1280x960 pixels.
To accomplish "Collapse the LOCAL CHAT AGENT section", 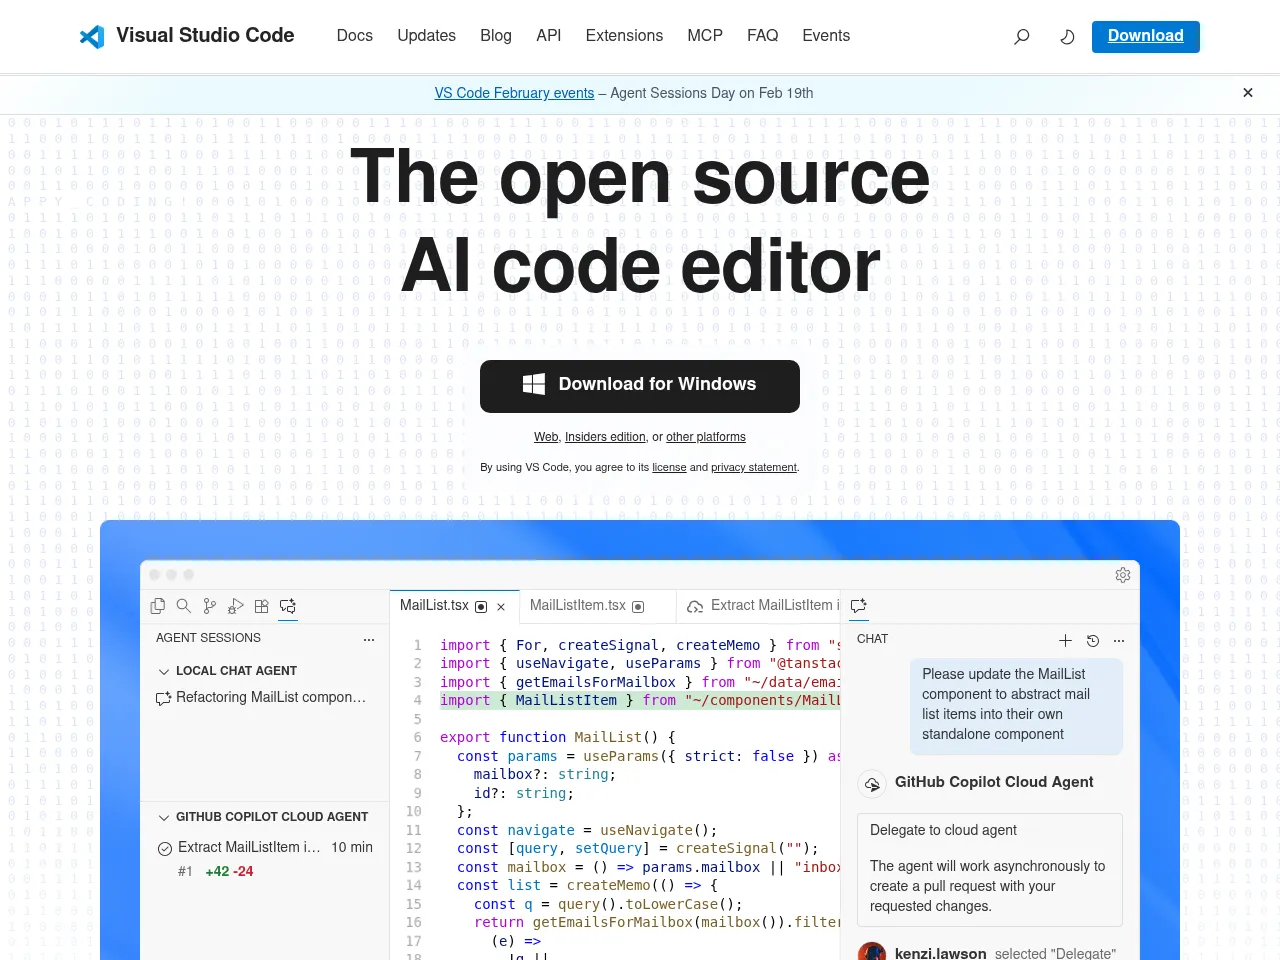I will (x=164, y=670).
